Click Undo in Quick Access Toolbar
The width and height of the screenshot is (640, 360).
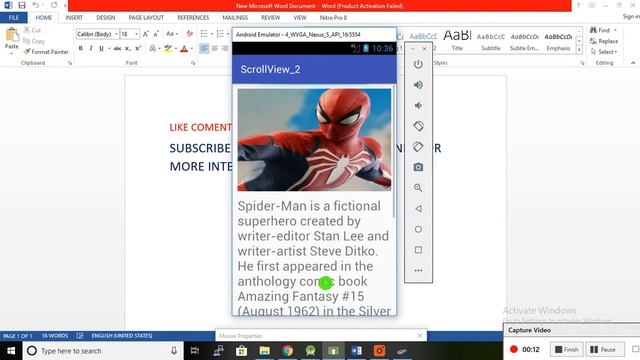point(36,5)
